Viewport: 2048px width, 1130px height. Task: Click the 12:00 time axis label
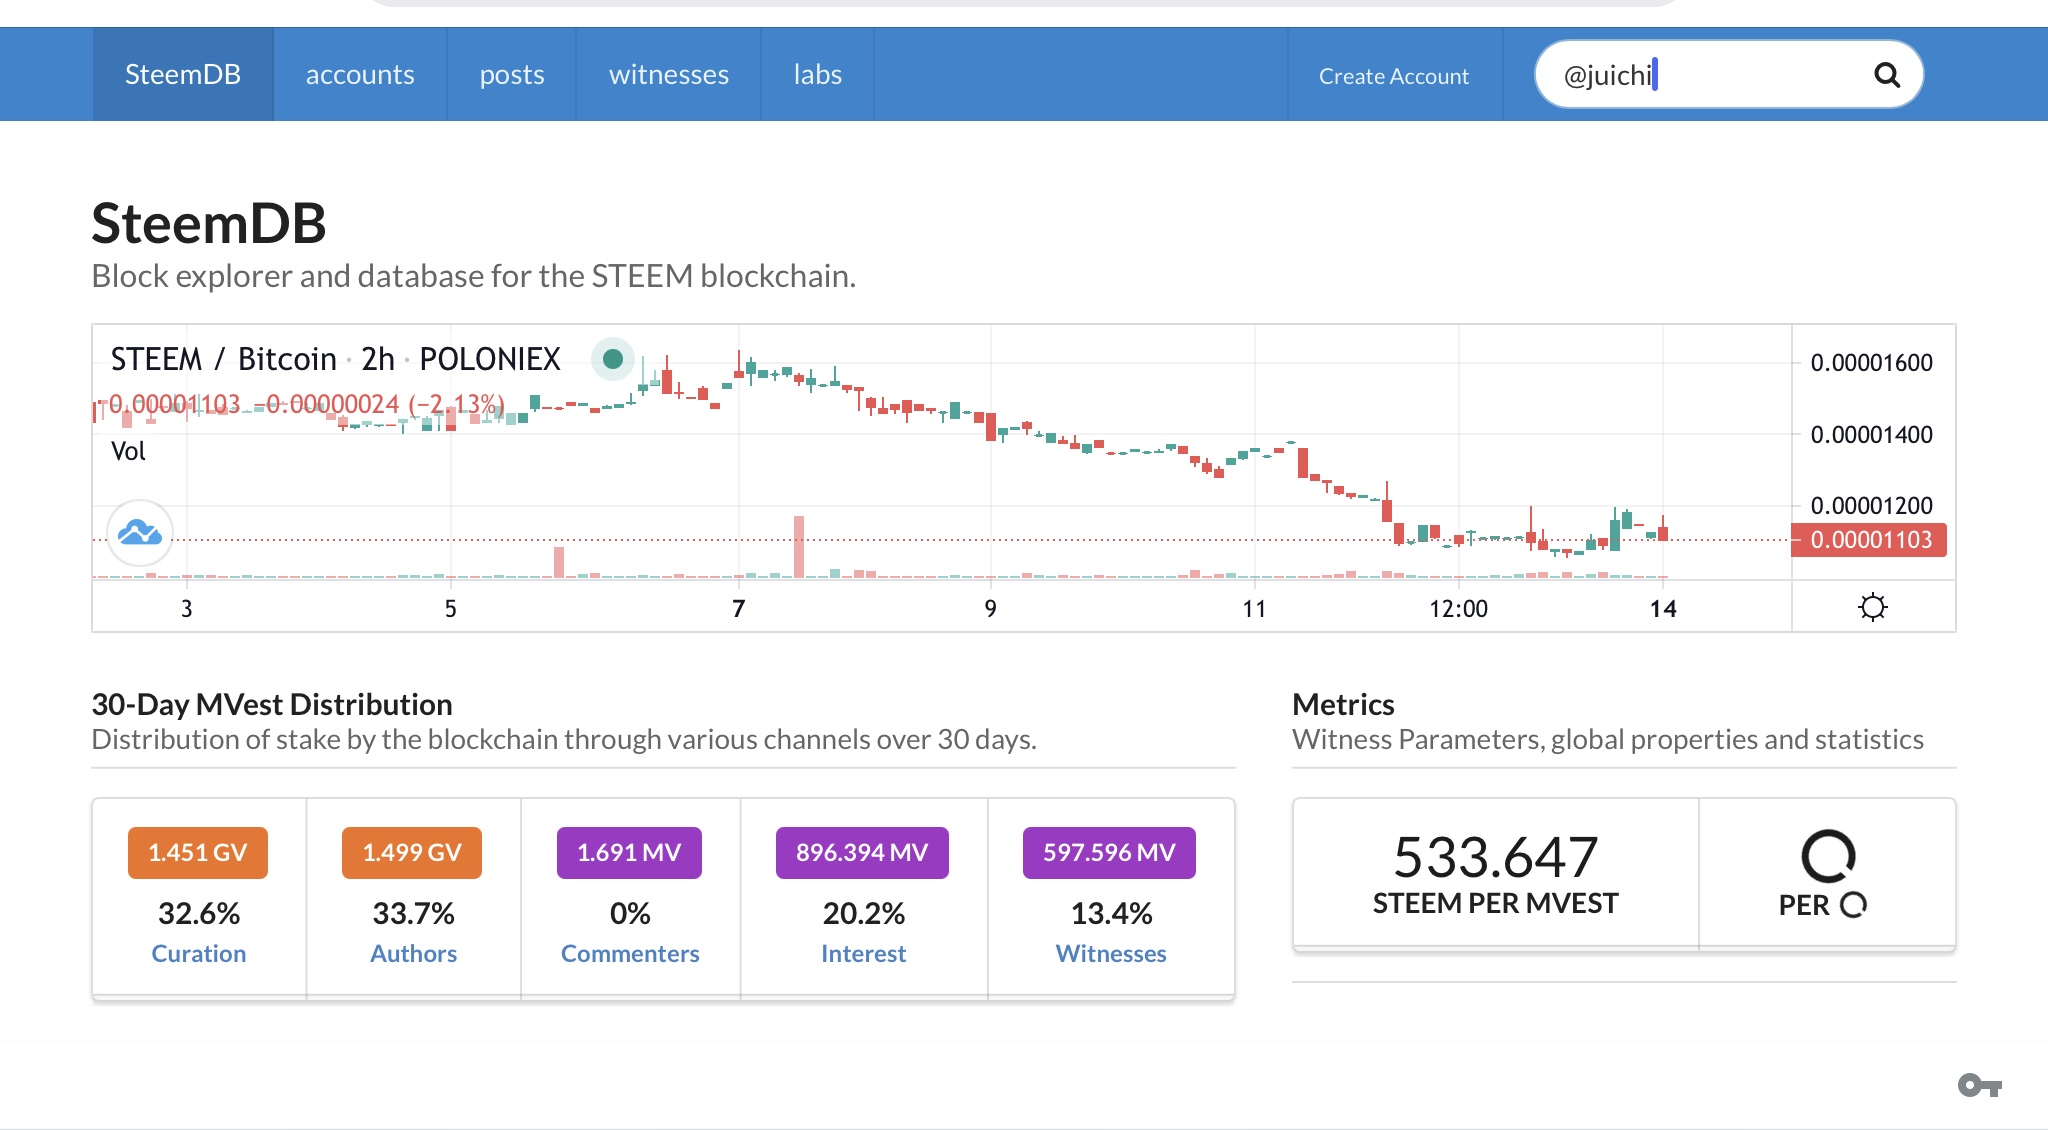[1459, 609]
